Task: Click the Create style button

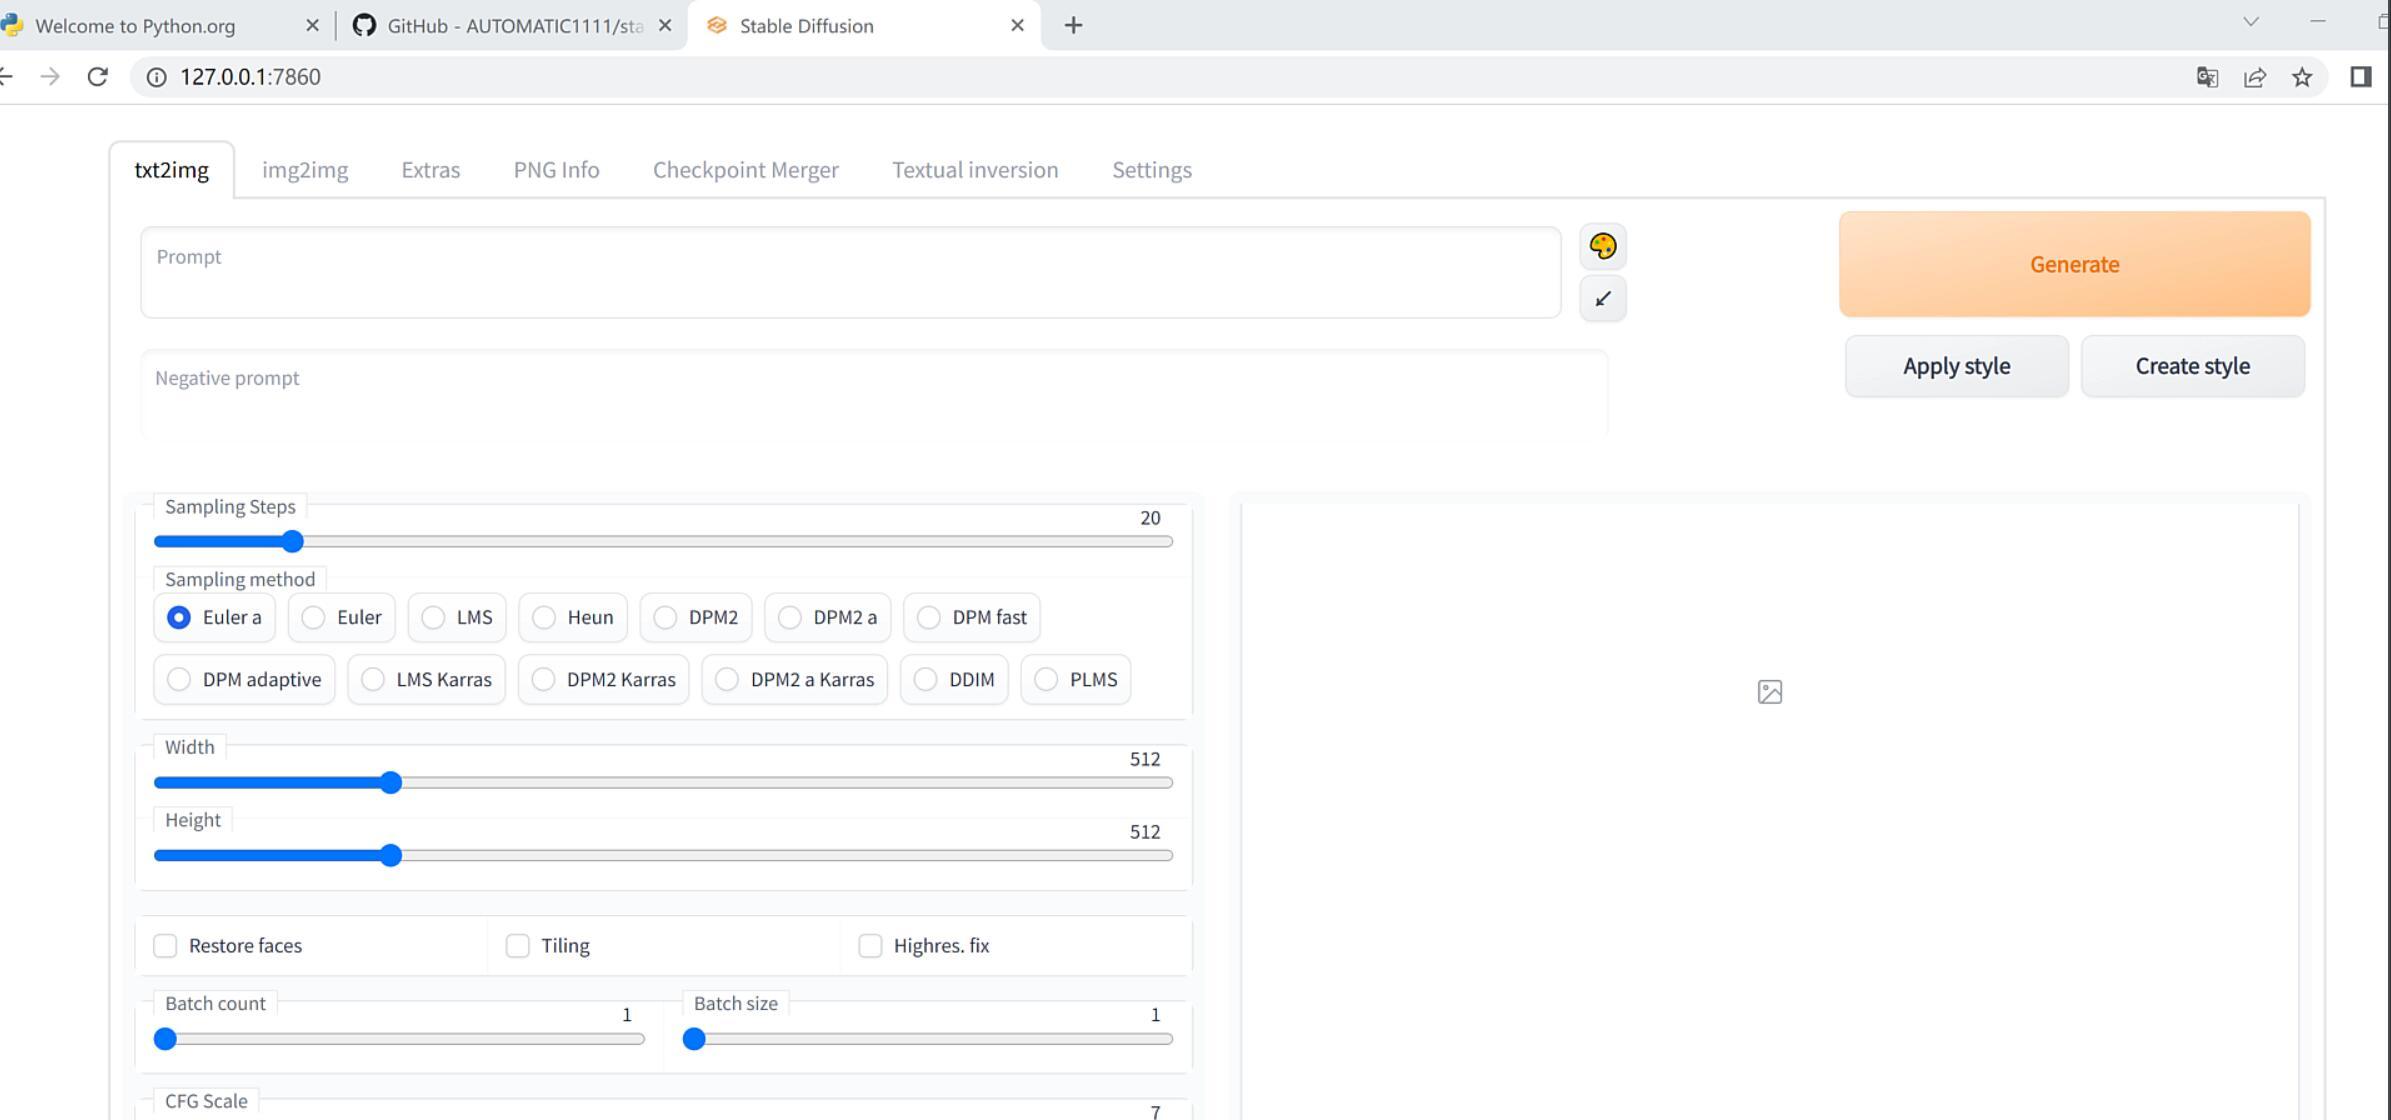Action: [x=2192, y=366]
